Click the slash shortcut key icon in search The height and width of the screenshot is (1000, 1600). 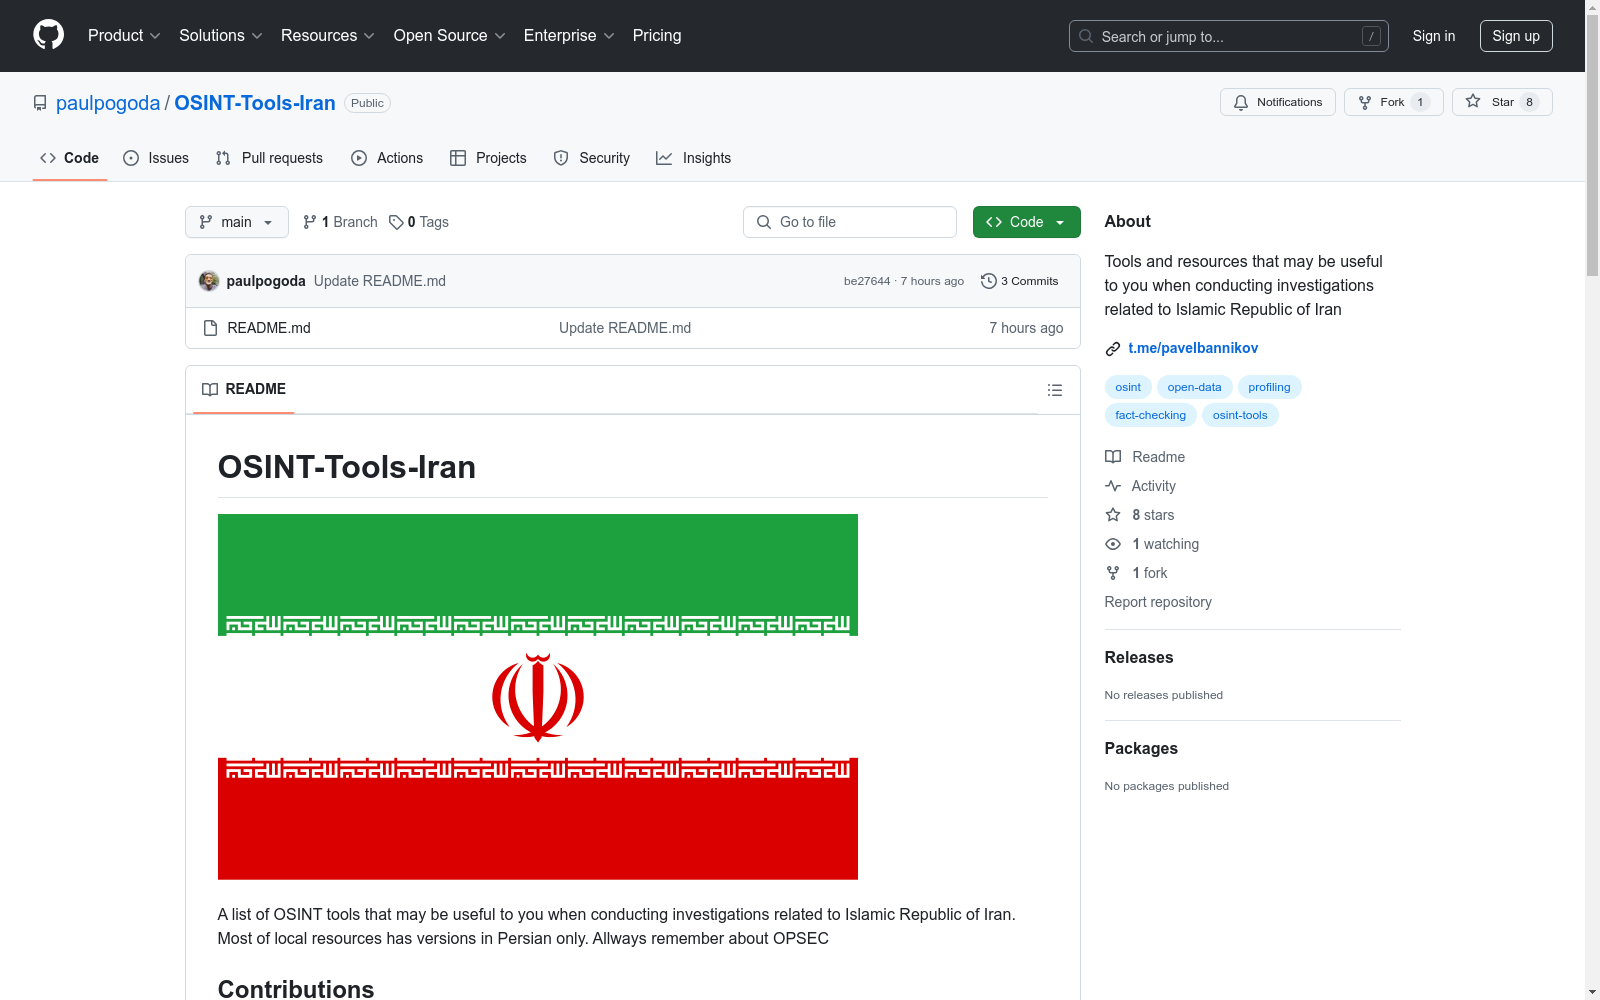(1371, 36)
